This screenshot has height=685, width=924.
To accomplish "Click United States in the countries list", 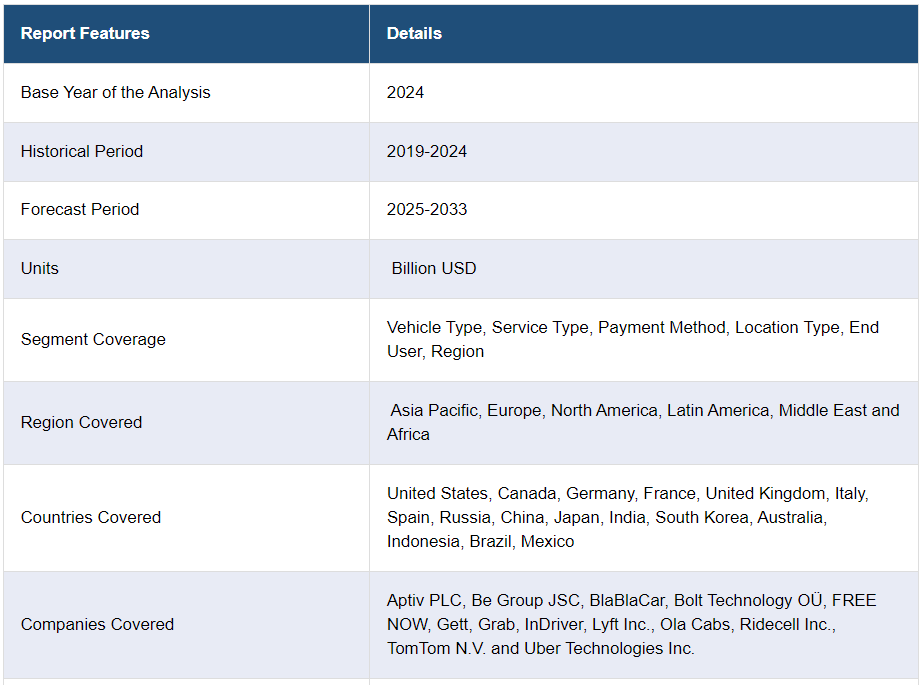I will (x=438, y=493).
